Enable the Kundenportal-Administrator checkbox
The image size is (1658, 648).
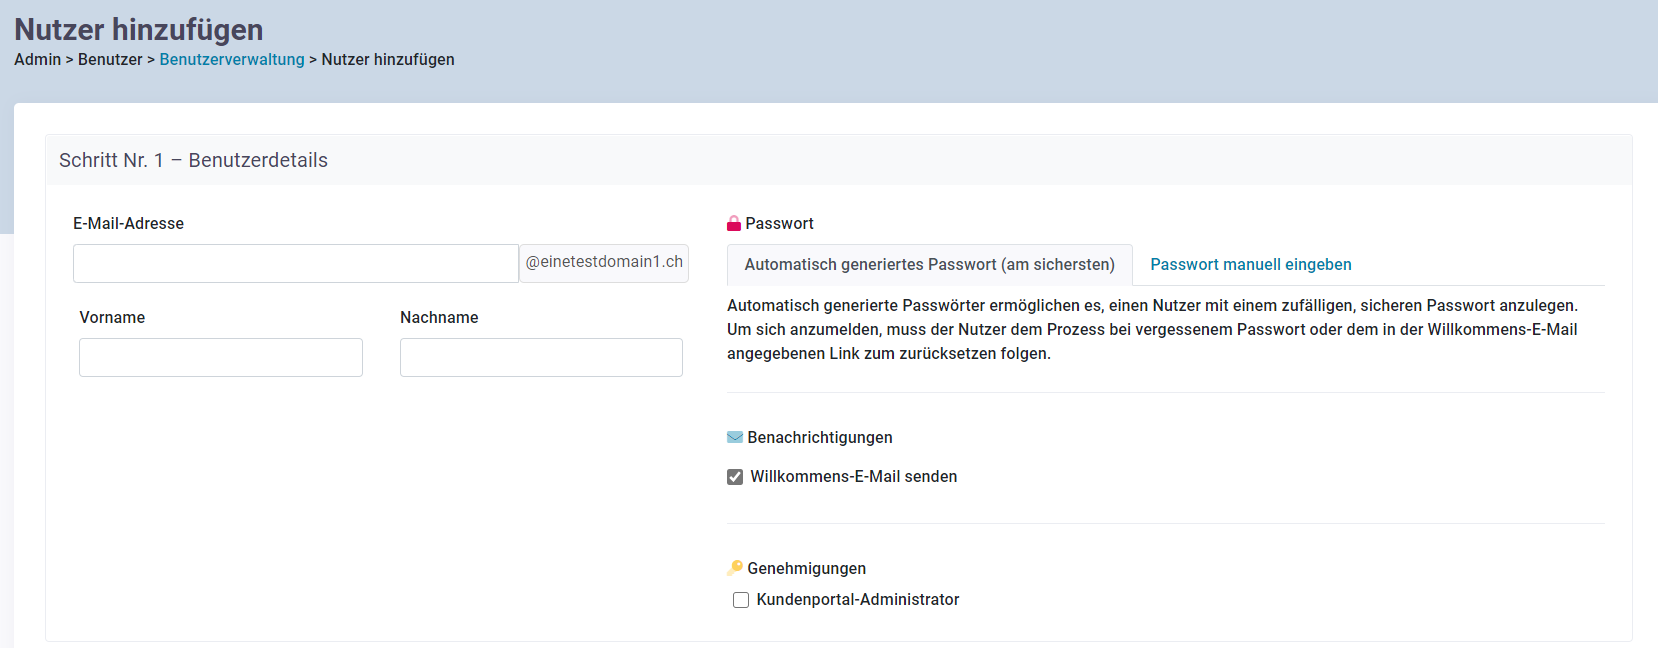coord(741,600)
